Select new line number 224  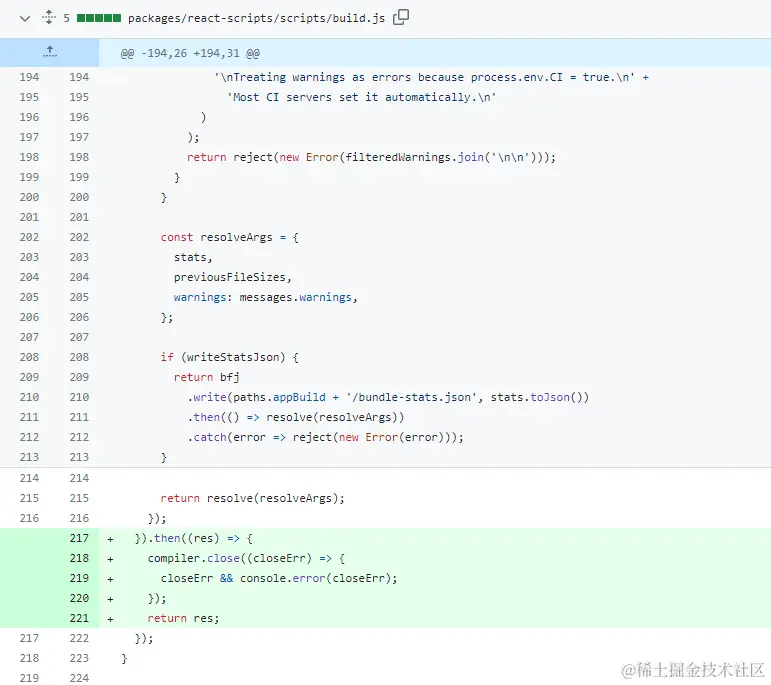pyautogui.click(x=79, y=678)
